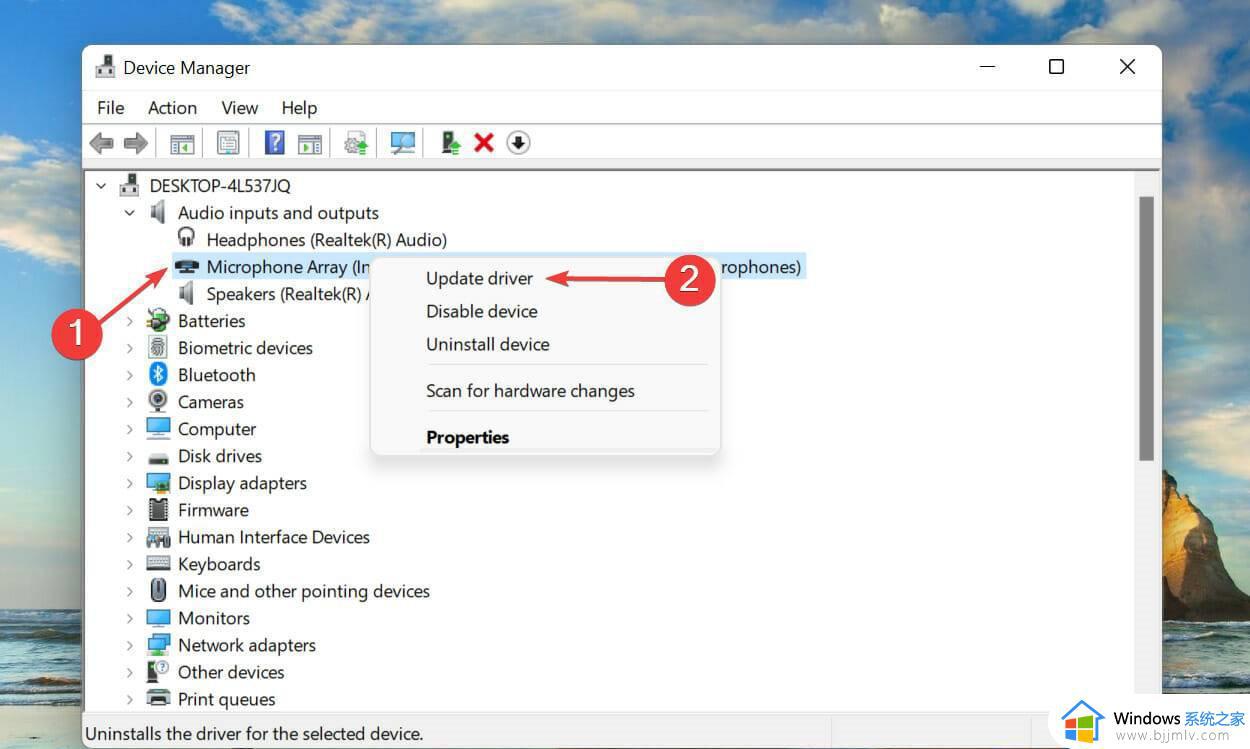Click the Human Interface Devices icon
The width and height of the screenshot is (1250, 749).
click(x=158, y=536)
